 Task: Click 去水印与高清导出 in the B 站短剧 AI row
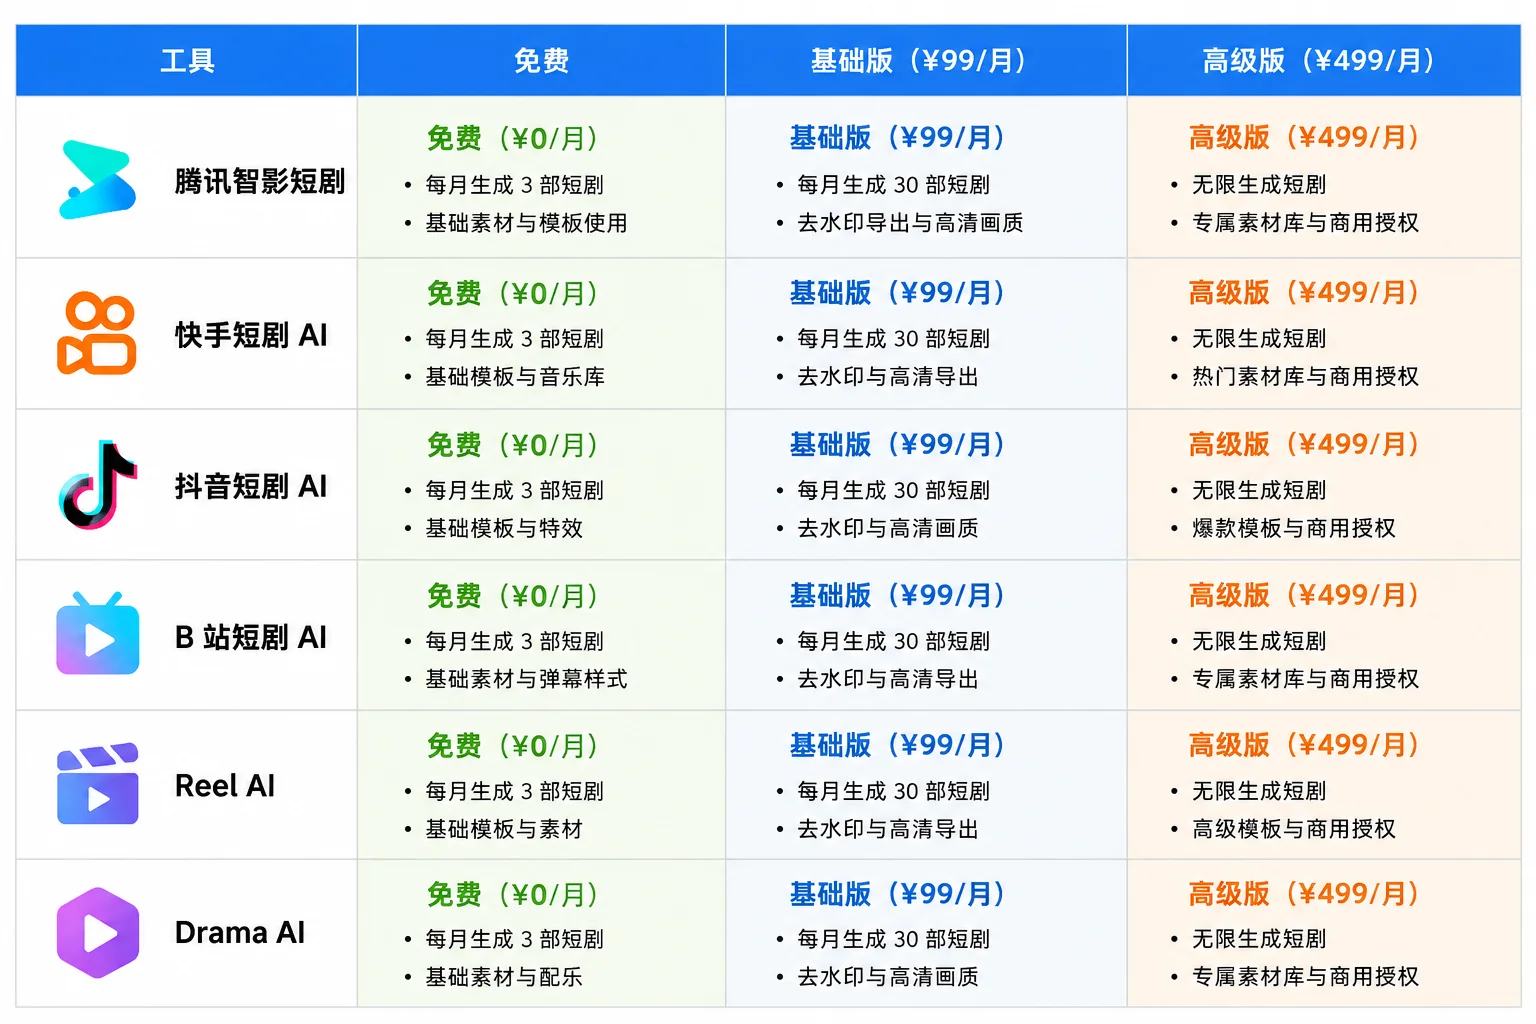click(888, 679)
